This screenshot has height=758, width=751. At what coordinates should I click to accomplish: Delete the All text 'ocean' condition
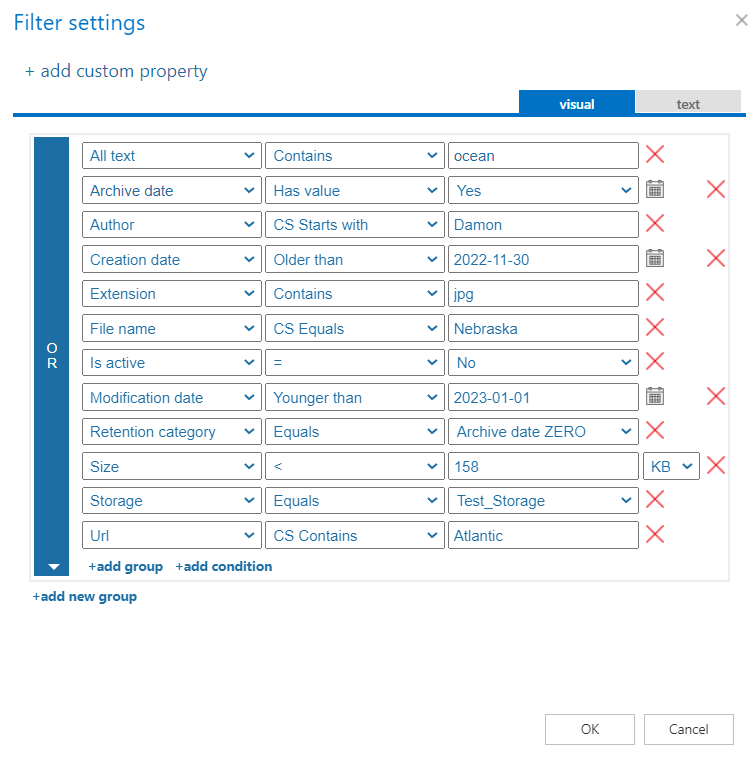tap(655, 155)
